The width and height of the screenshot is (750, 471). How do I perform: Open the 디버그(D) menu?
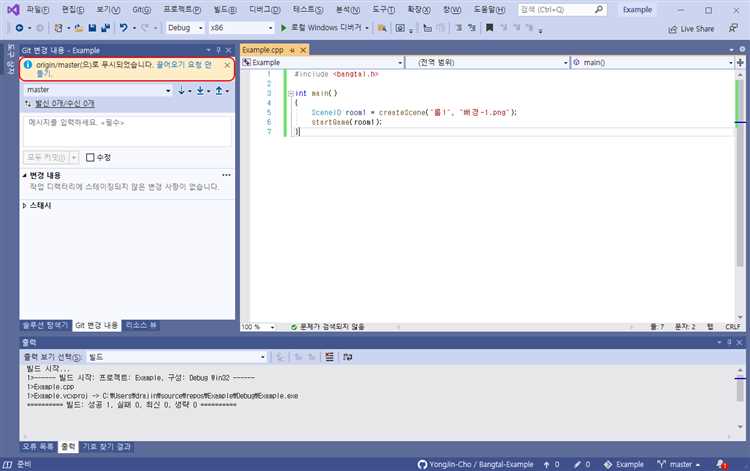[265, 10]
